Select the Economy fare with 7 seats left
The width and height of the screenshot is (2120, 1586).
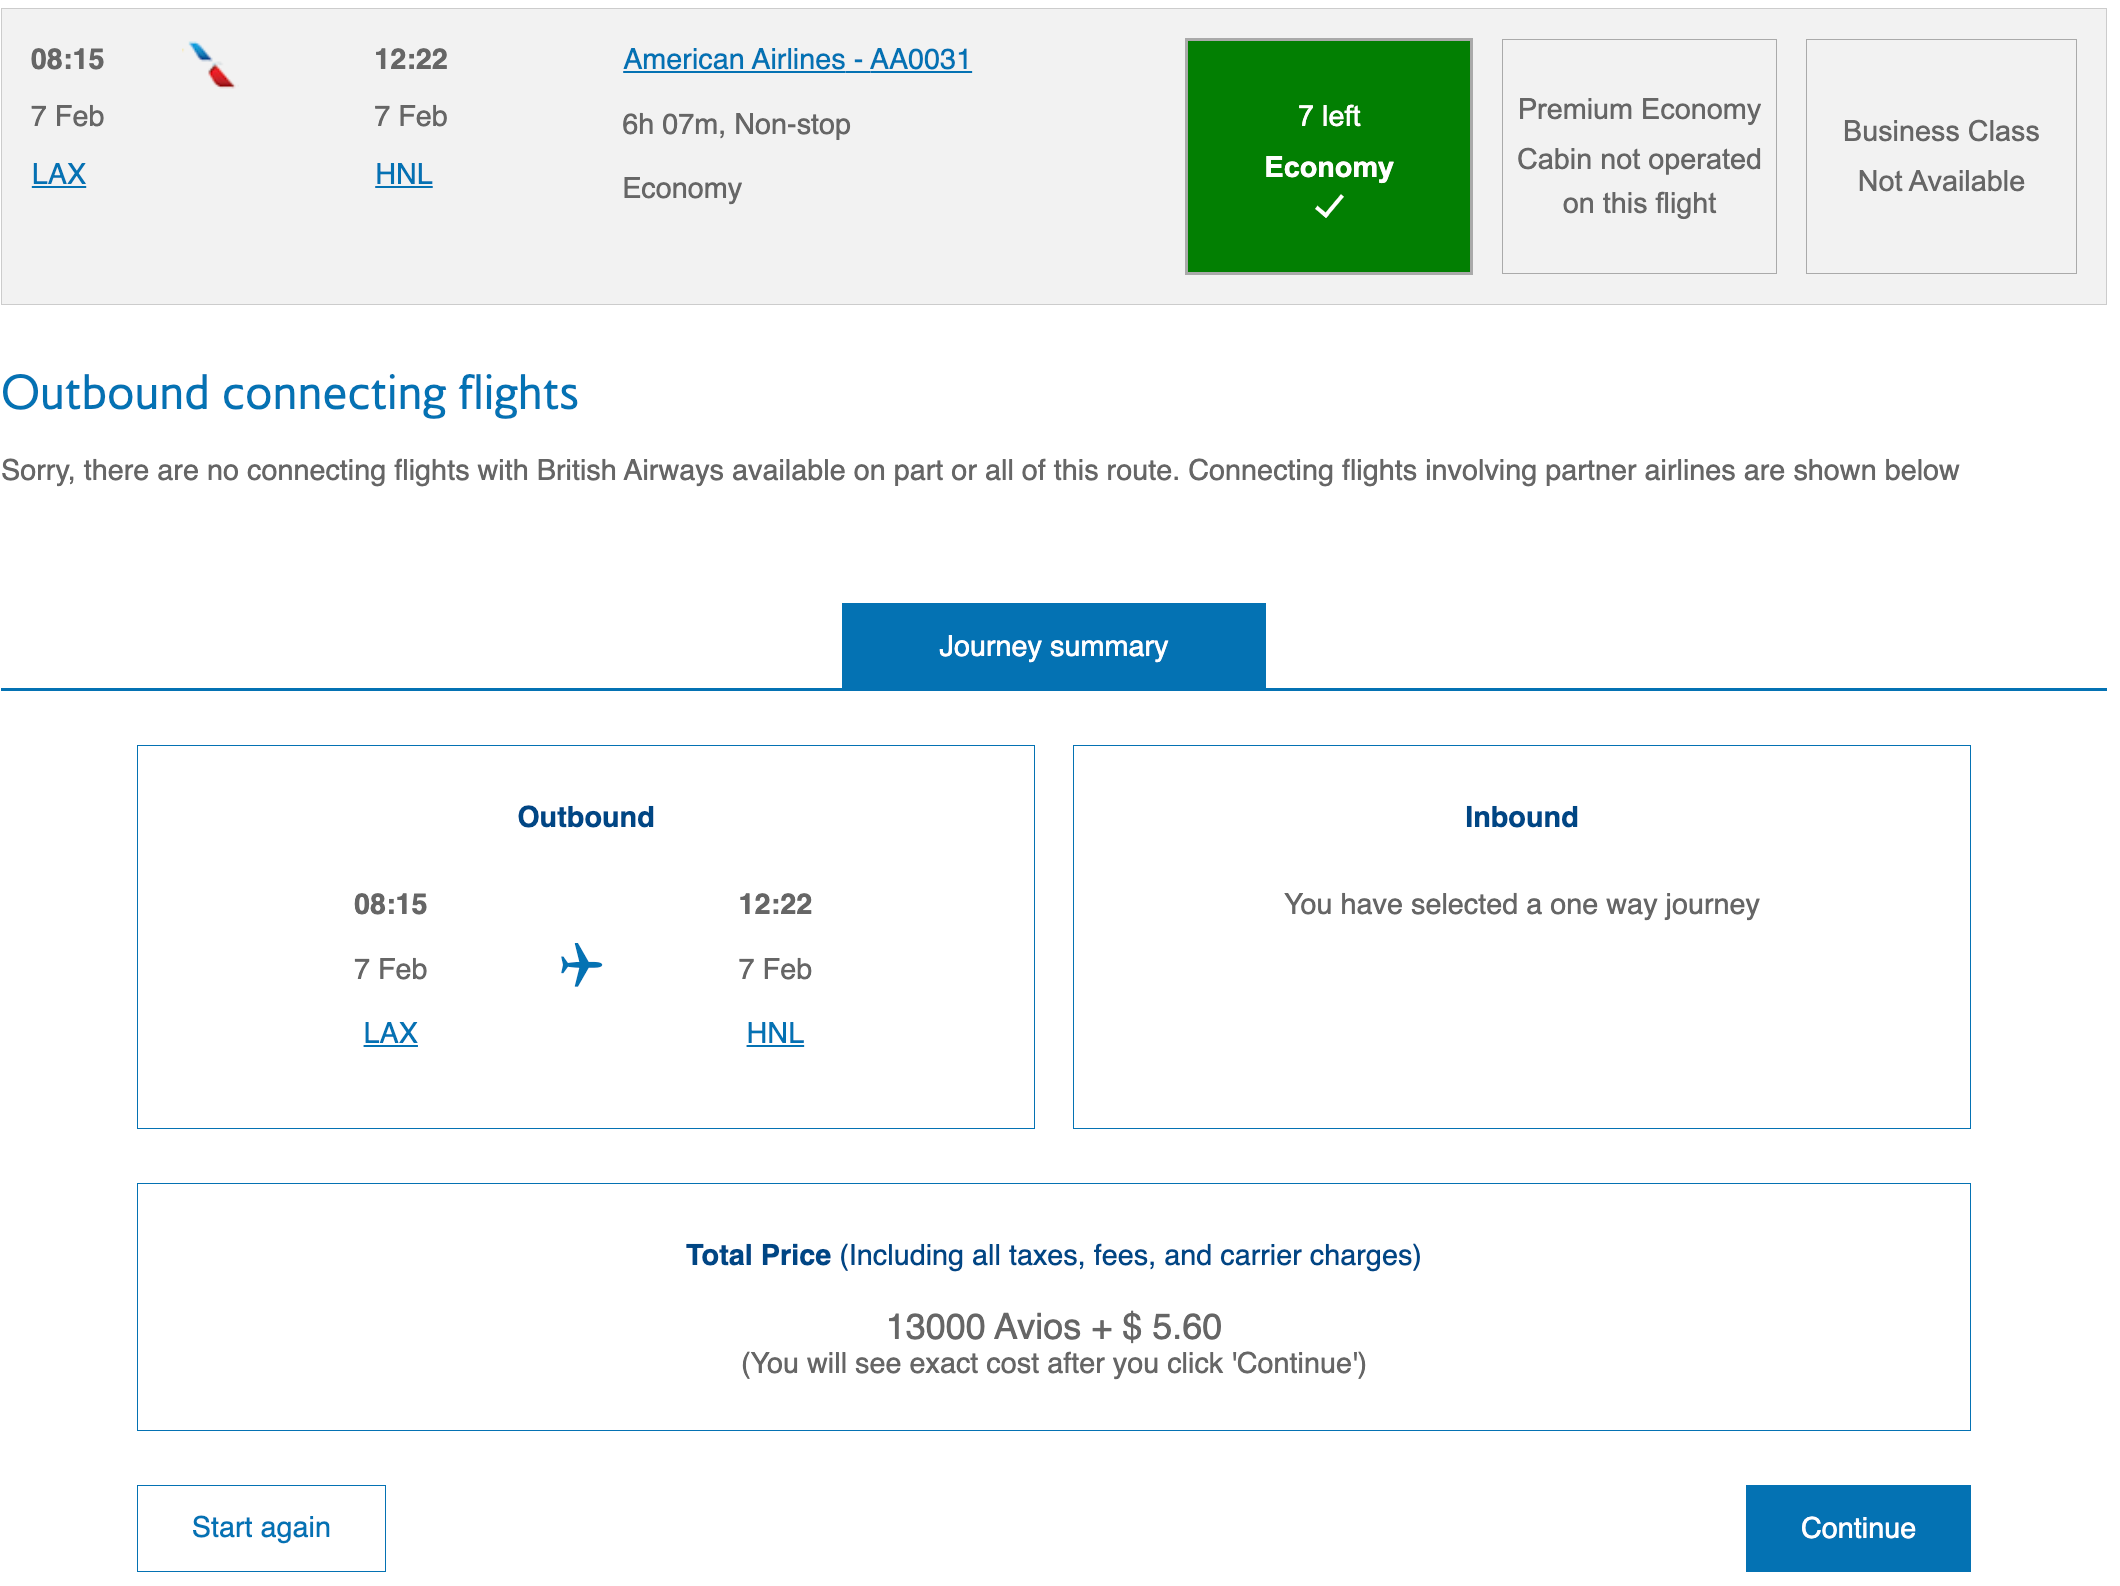point(1328,155)
